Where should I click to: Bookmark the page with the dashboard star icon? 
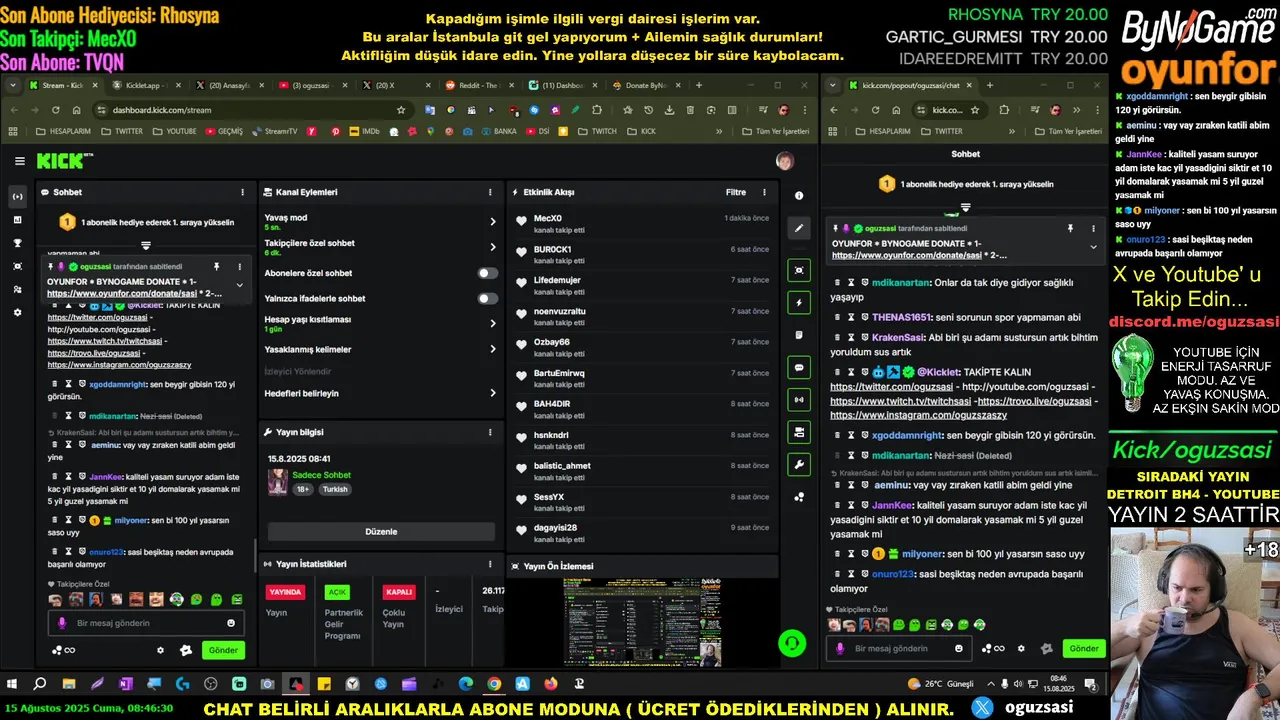pos(401,110)
